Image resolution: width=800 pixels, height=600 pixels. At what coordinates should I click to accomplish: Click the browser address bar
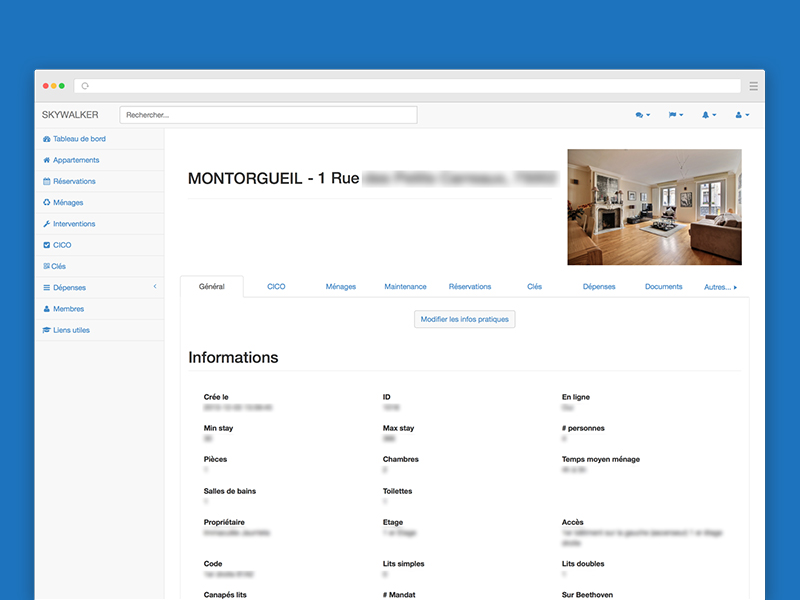pyautogui.click(x=407, y=86)
